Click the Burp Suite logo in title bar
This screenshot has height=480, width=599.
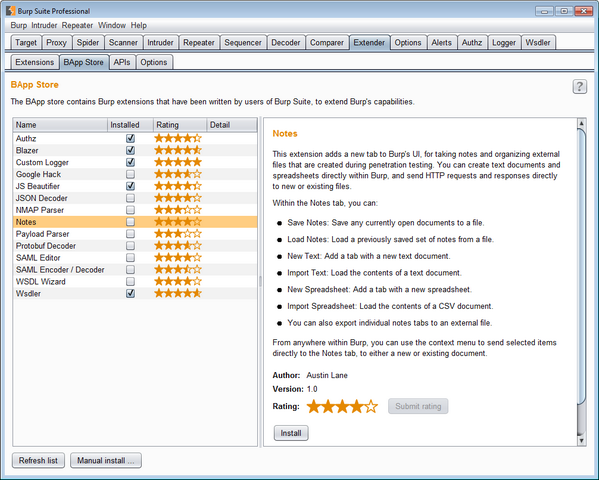[x=11, y=11]
